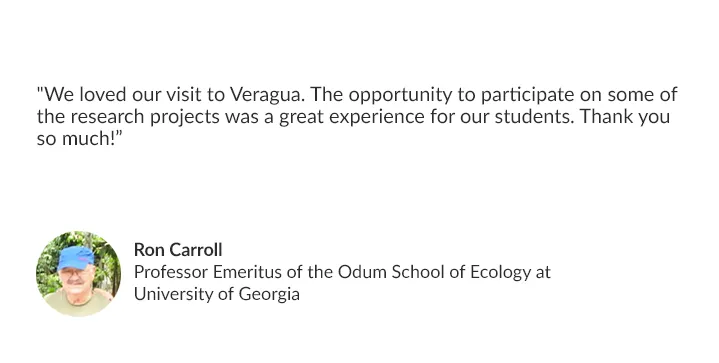Click the word "students" in the quote

533,116
